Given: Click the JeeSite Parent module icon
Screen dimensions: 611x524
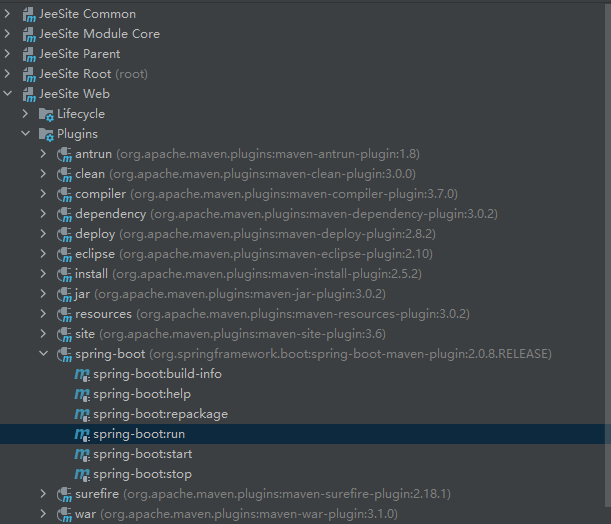Looking at the screenshot, I should [x=29, y=55].
